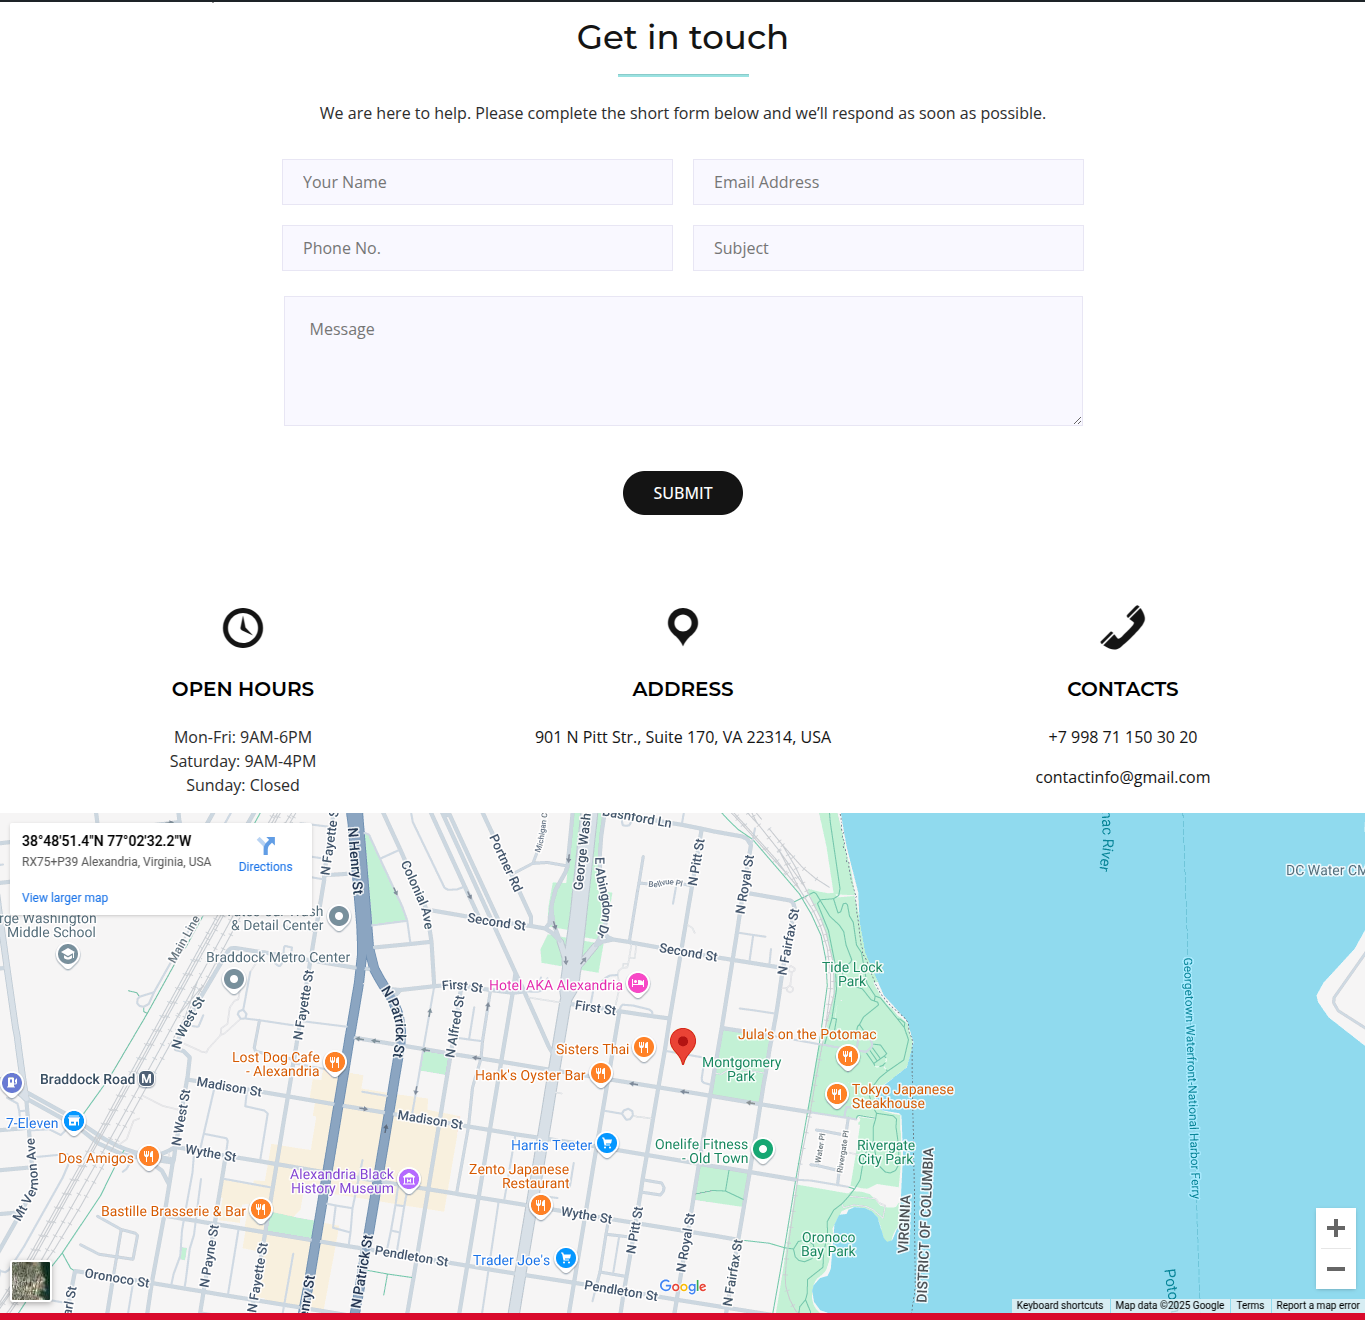Select the Sisters Thai restaurant marker
This screenshot has width=1365, height=1320.
[644, 1047]
